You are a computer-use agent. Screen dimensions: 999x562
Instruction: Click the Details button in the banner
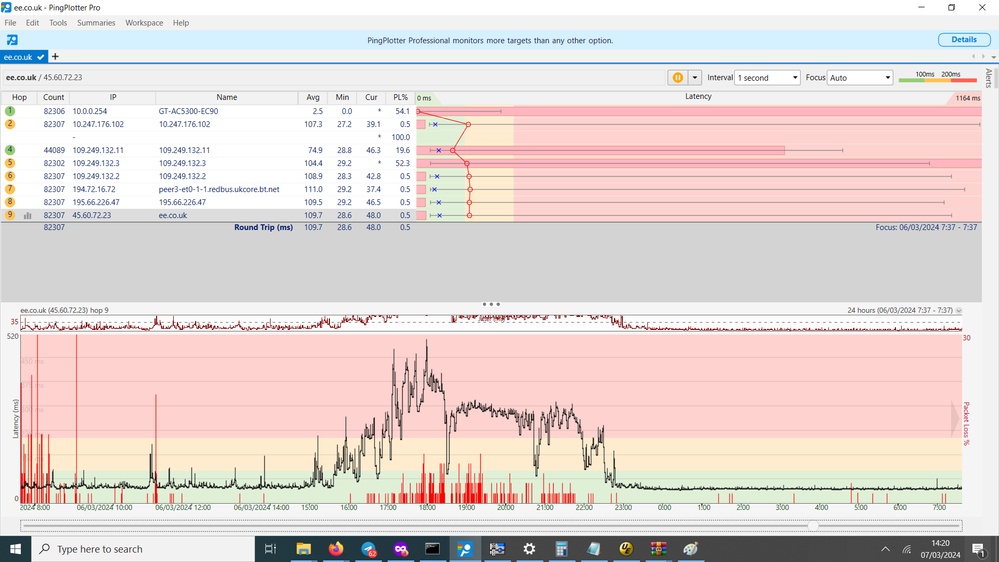963,40
